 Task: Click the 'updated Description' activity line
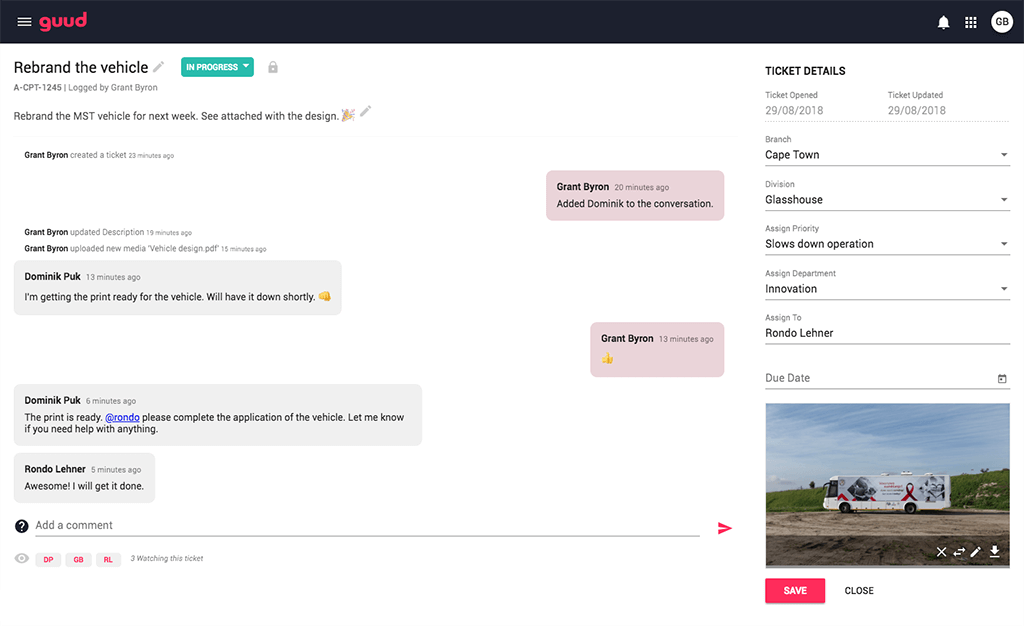(108, 232)
